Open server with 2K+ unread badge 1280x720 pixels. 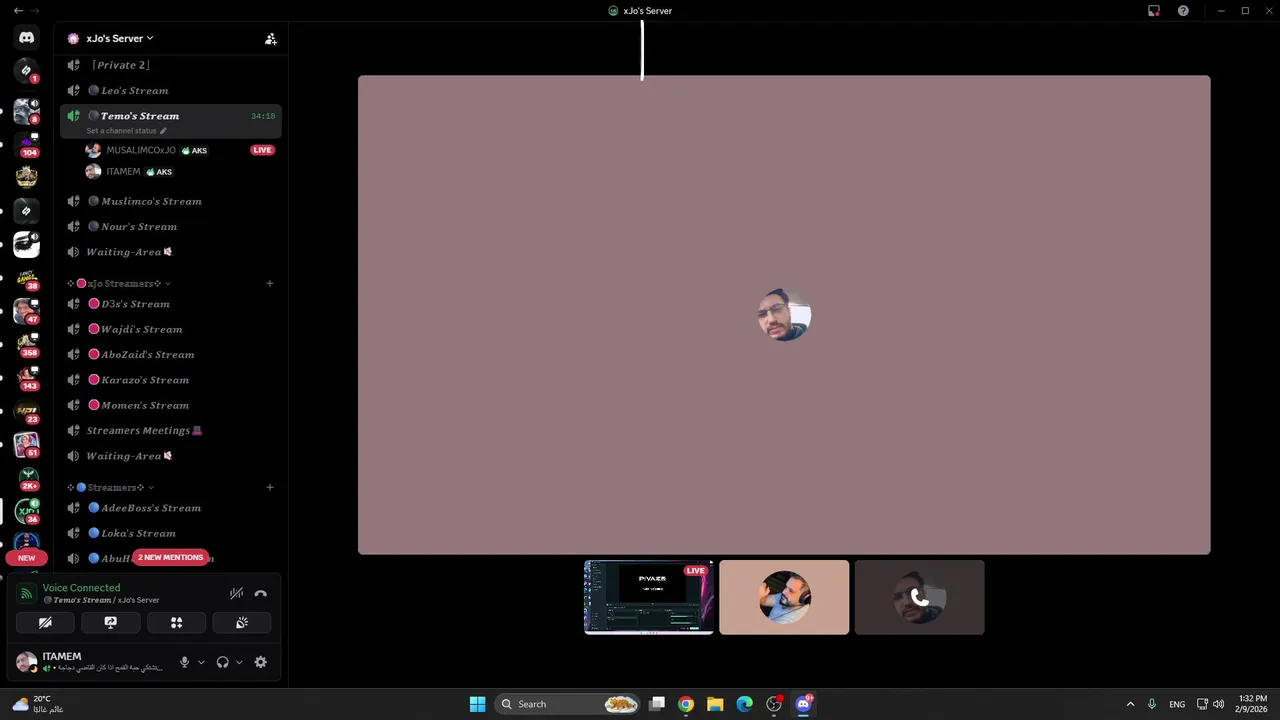pos(27,477)
